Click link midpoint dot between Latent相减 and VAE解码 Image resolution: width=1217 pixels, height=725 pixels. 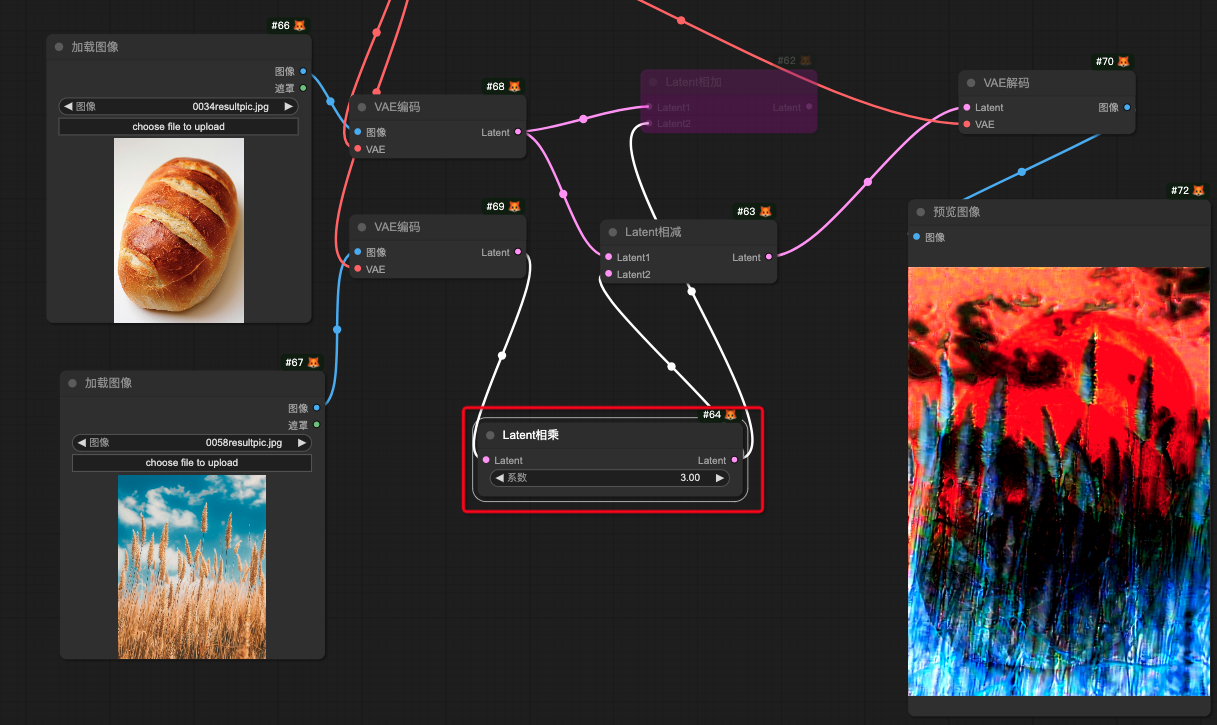tap(867, 182)
